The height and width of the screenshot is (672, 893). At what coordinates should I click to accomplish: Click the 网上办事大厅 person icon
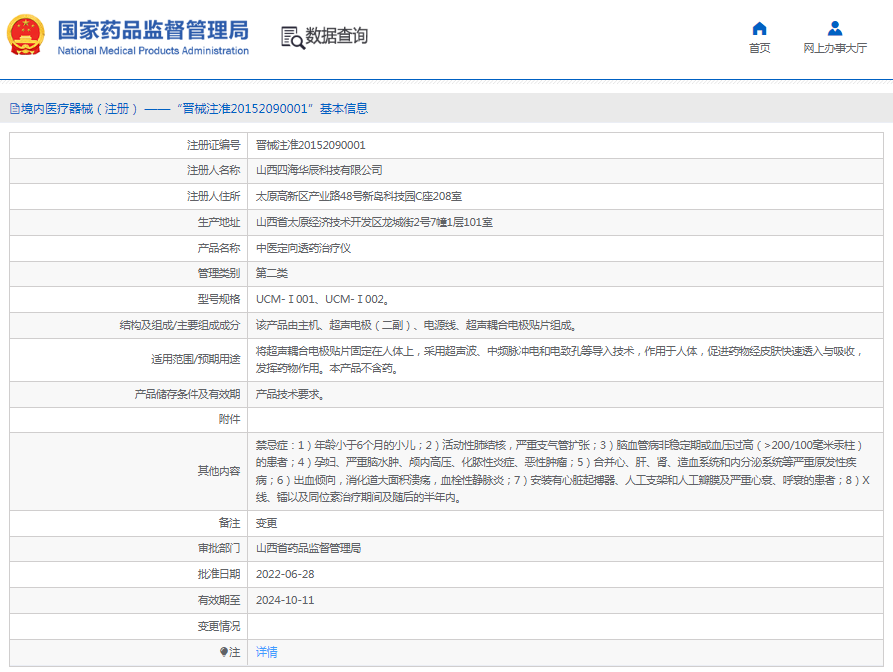coord(835,28)
